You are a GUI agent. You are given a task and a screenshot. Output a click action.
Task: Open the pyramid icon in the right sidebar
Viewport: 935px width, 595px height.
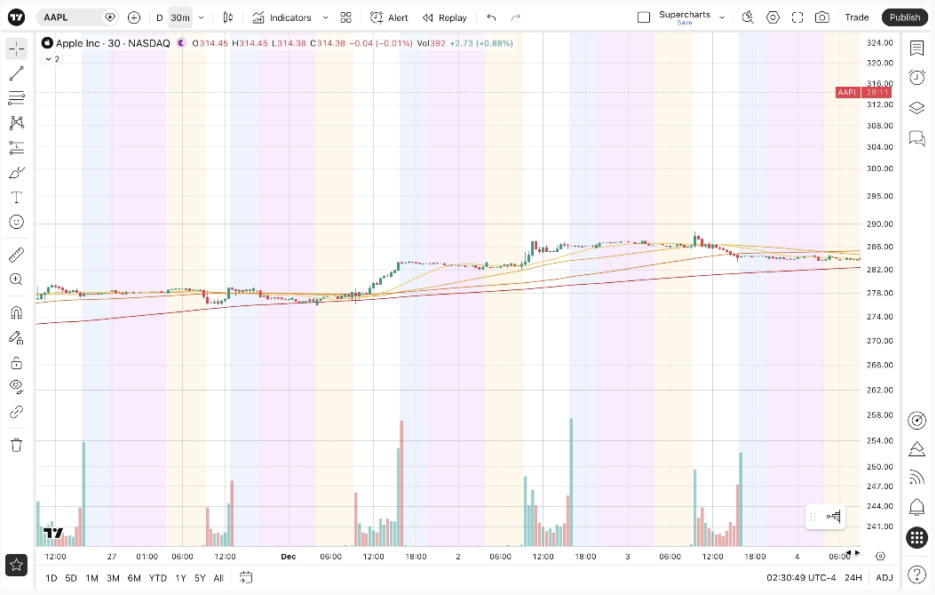pos(917,449)
